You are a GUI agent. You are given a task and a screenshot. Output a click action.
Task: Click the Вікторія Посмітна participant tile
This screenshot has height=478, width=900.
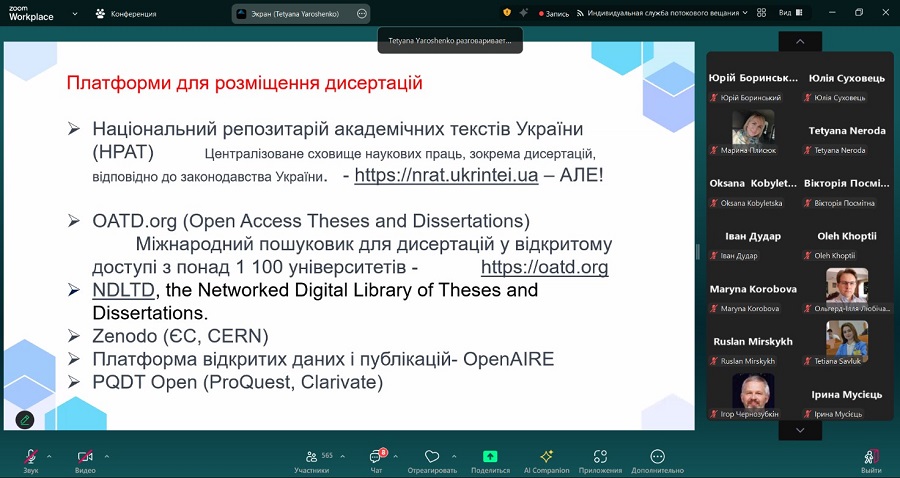coord(847,184)
